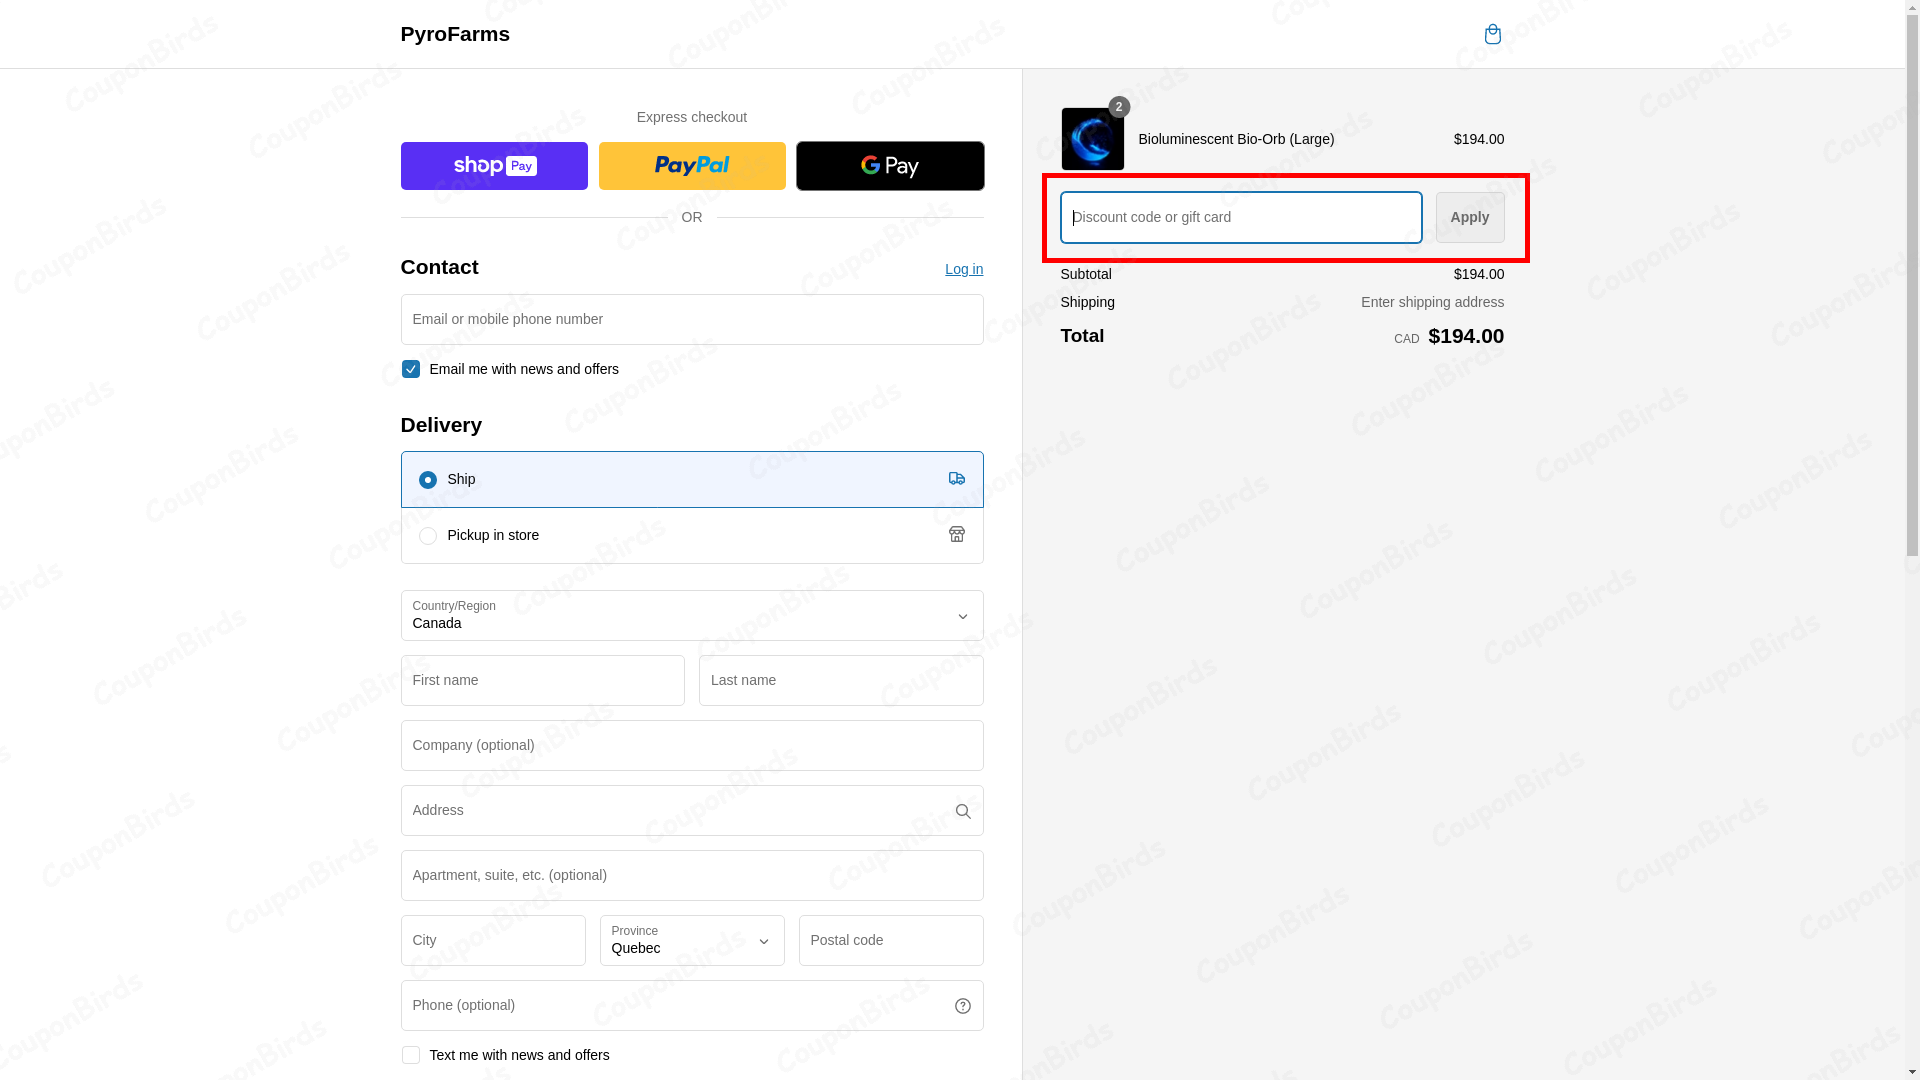Click the store icon in Pickup row
Viewport: 1920px width, 1080px height.
tap(956, 535)
